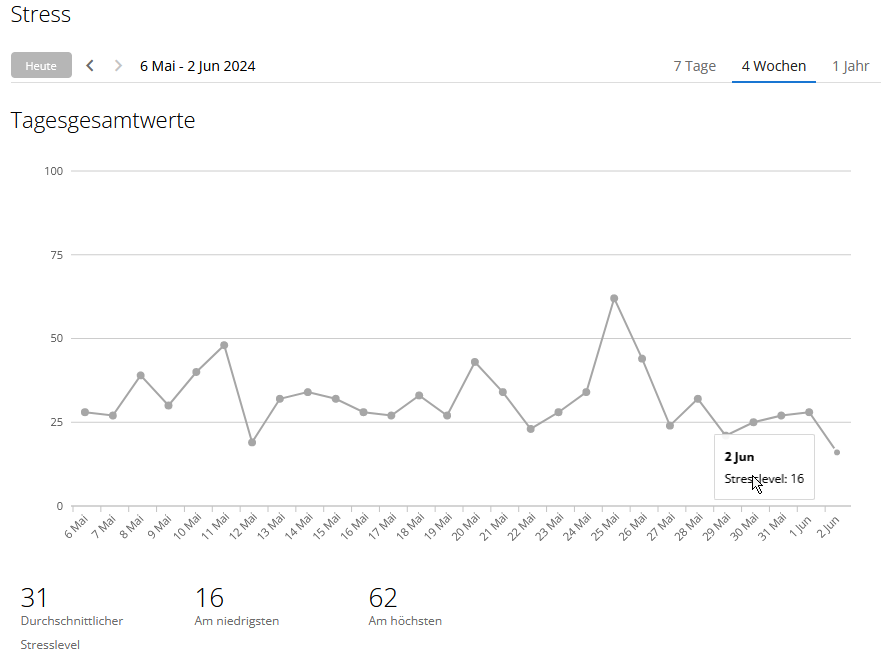Click the Stress page title
Screen dimensions: 891x671
[x=41, y=14]
